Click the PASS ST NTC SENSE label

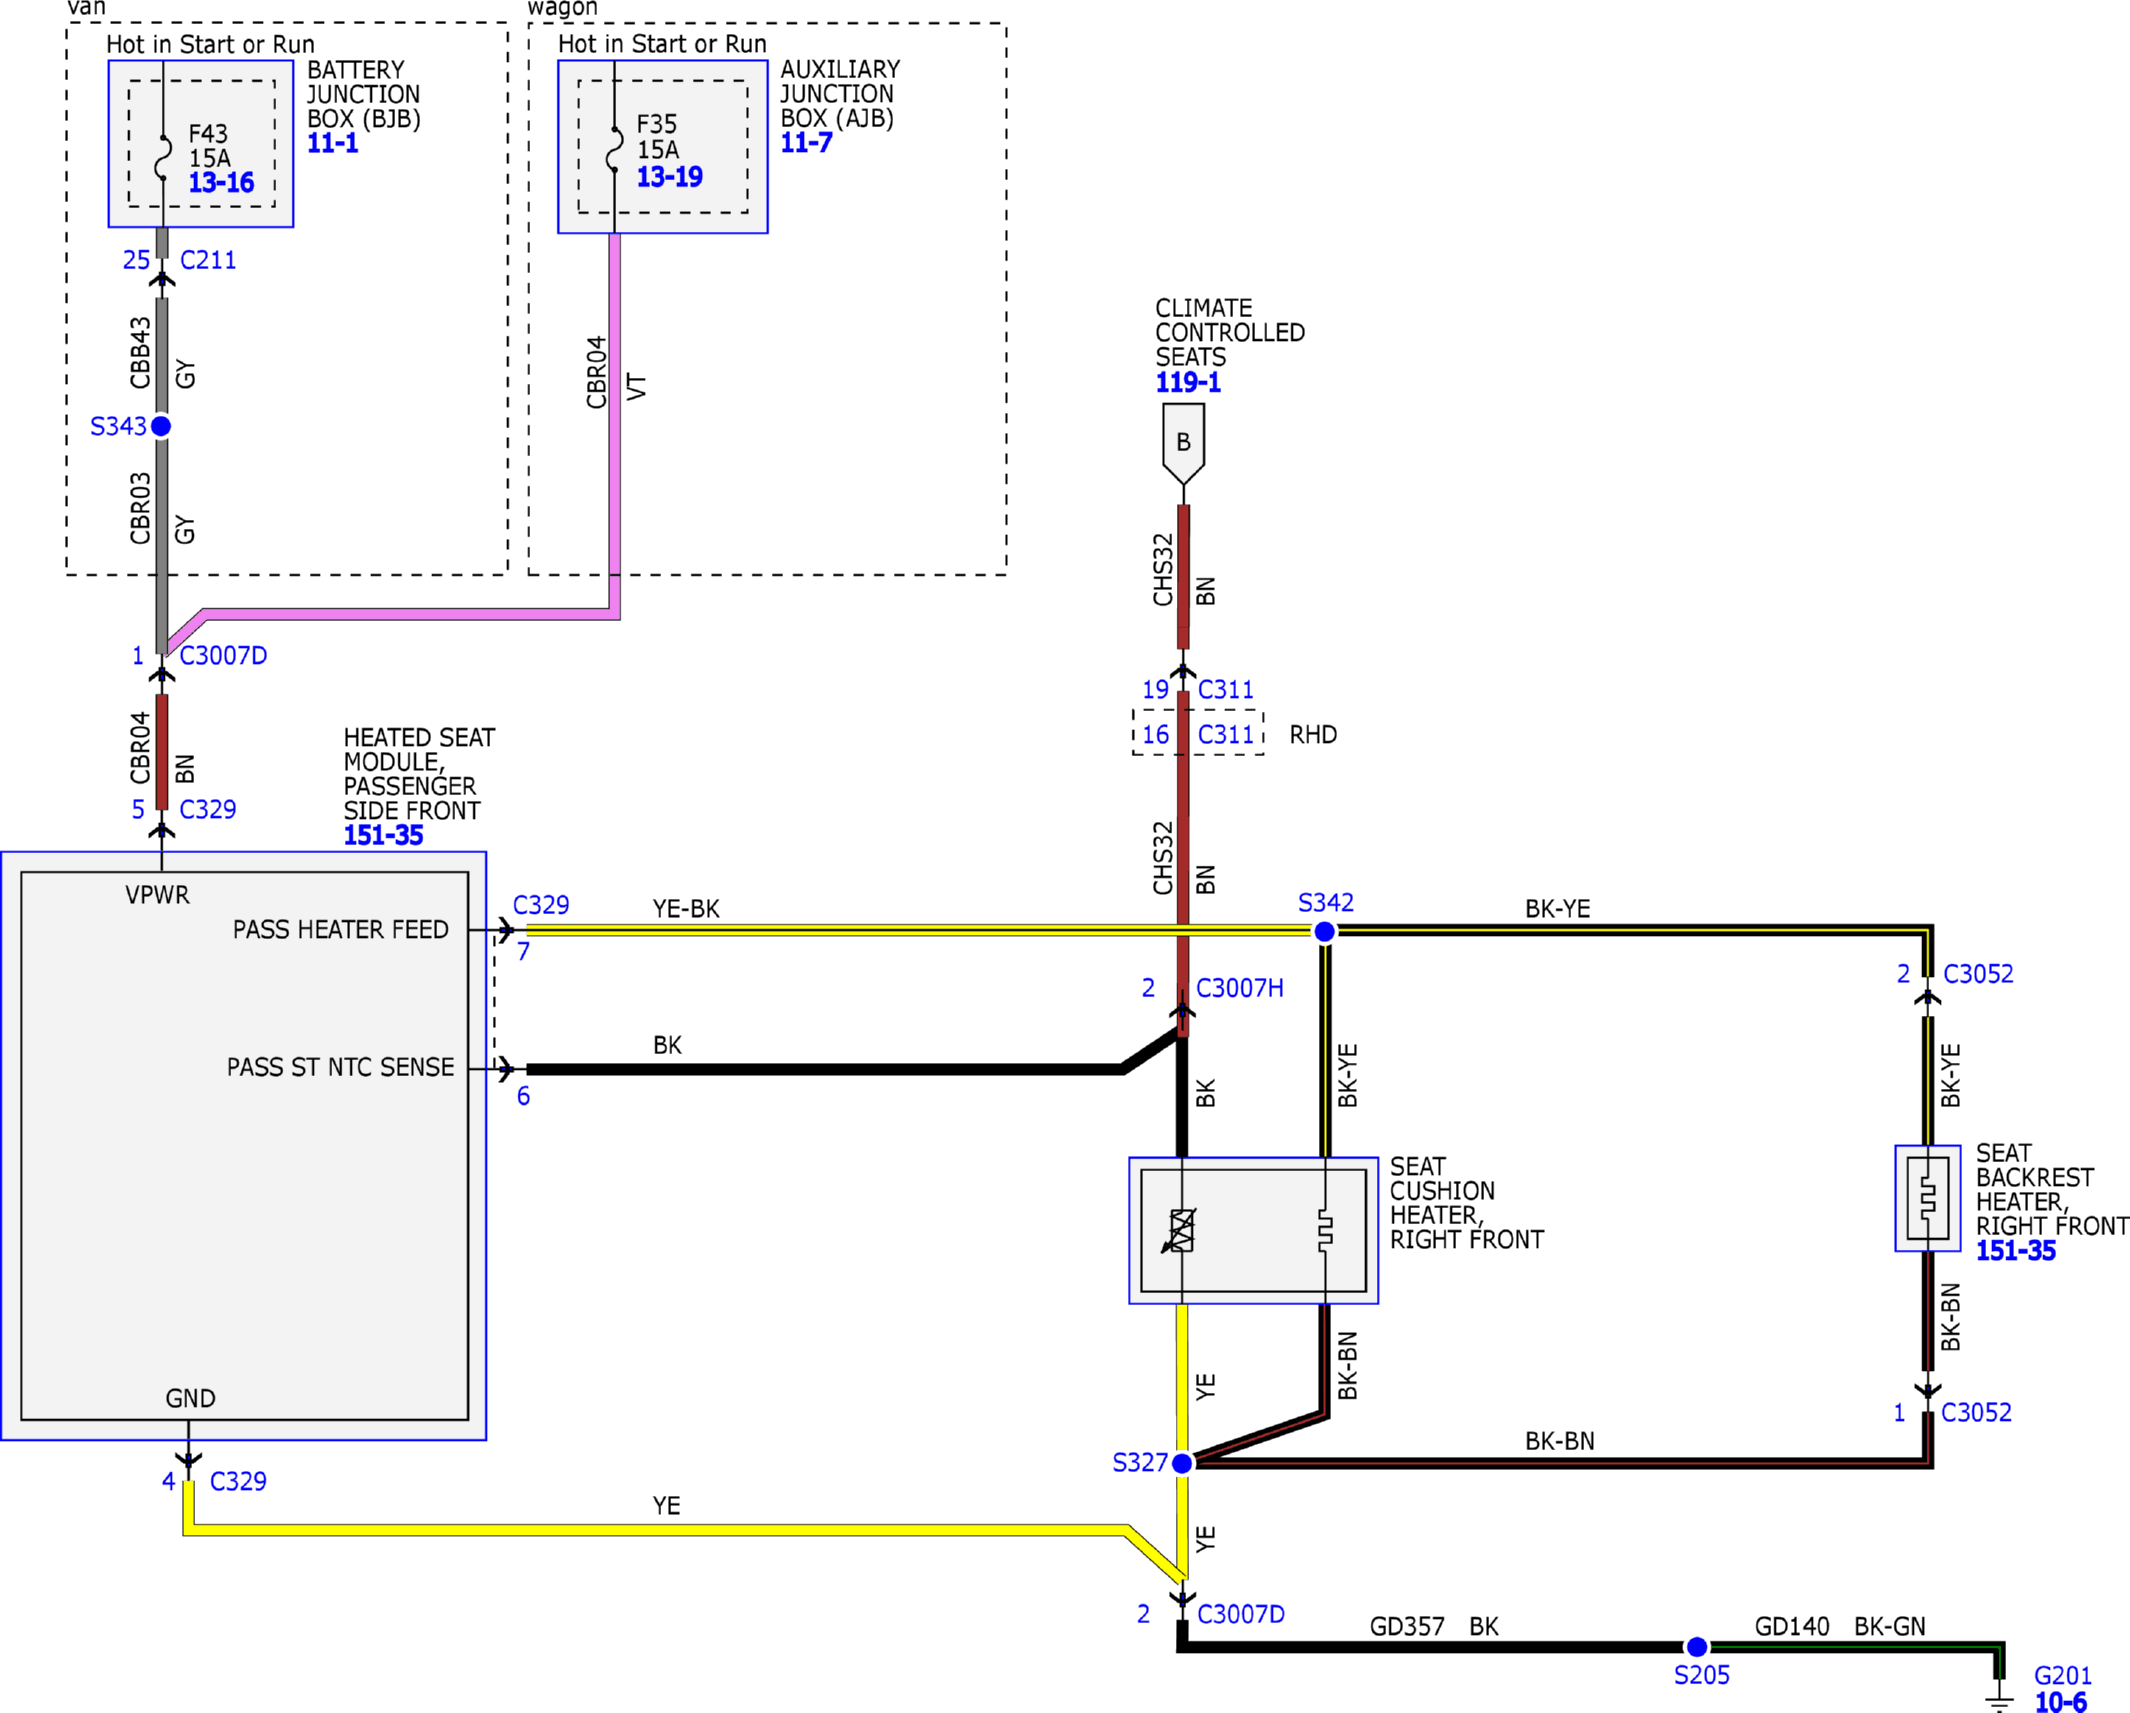pyautogui.click(x=341, y=1067)
